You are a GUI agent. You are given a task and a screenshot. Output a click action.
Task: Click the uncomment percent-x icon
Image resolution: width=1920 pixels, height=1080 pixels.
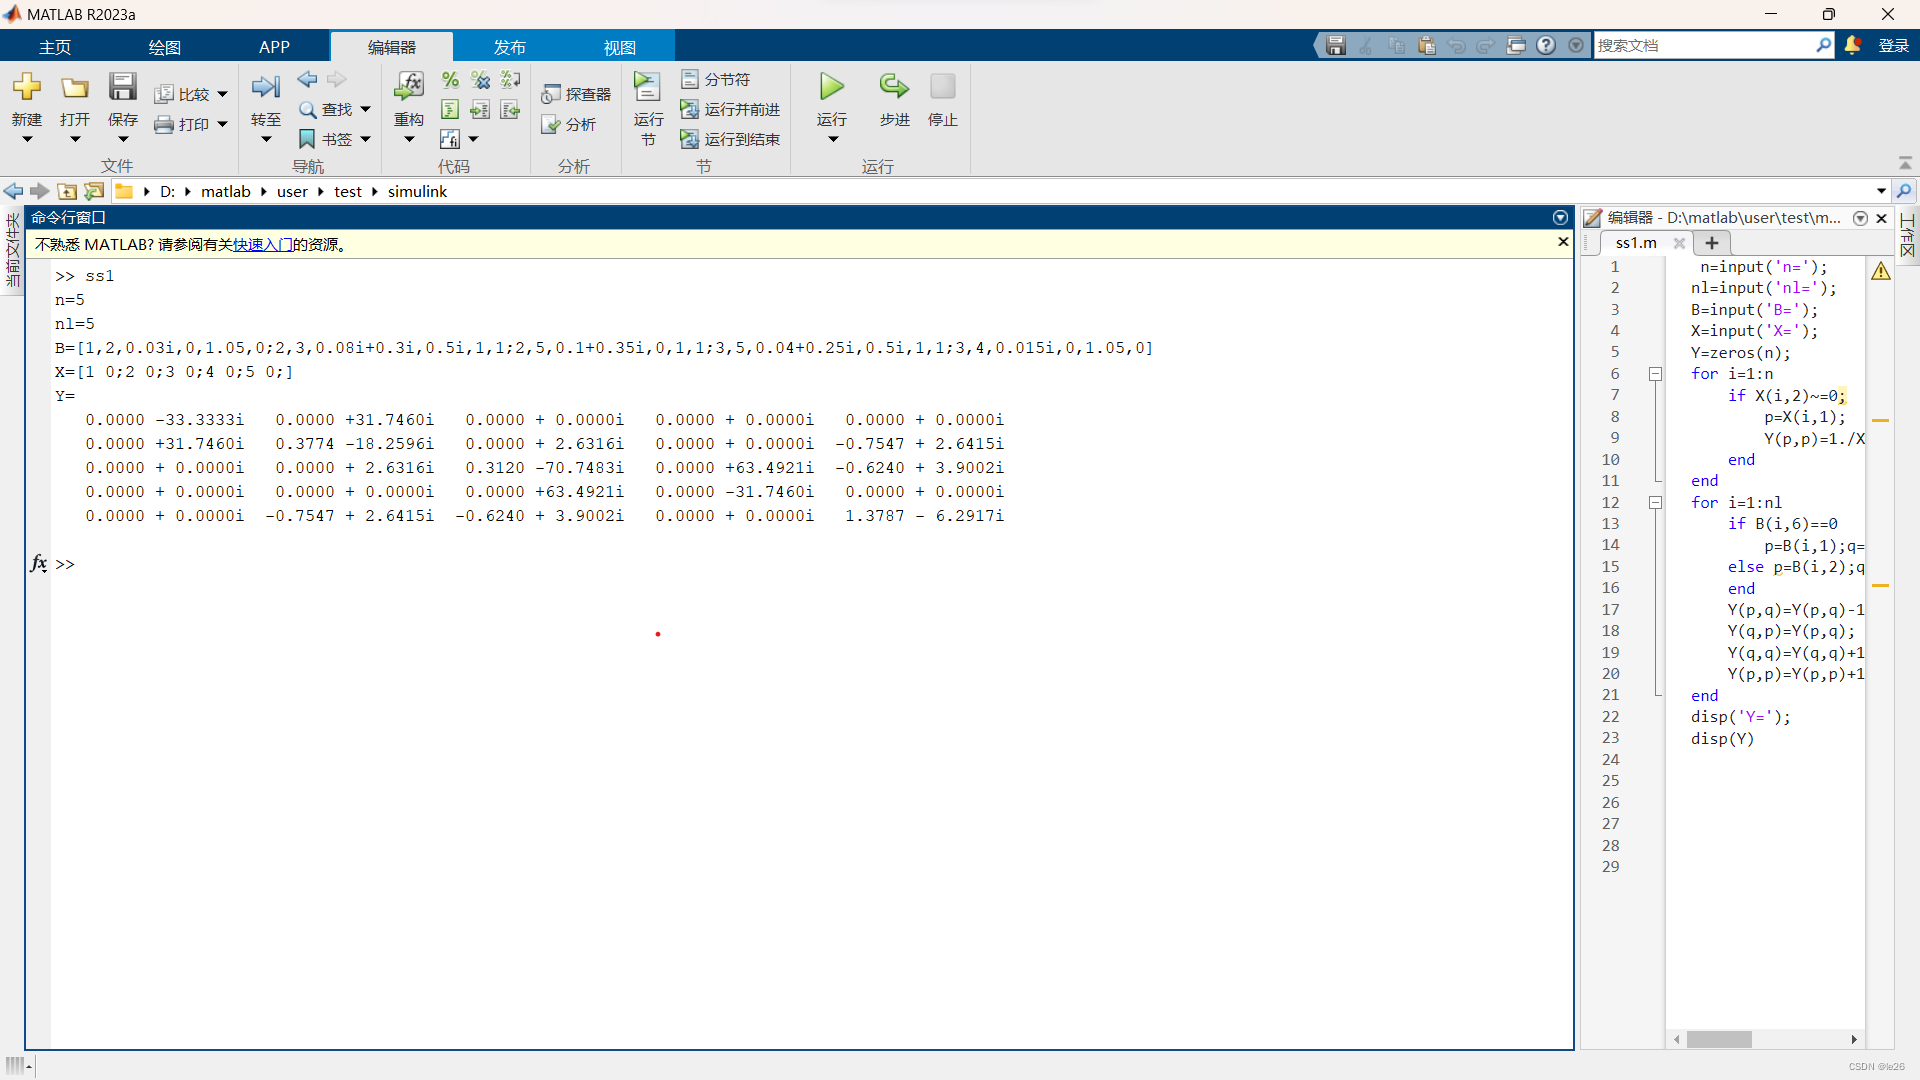480,79
